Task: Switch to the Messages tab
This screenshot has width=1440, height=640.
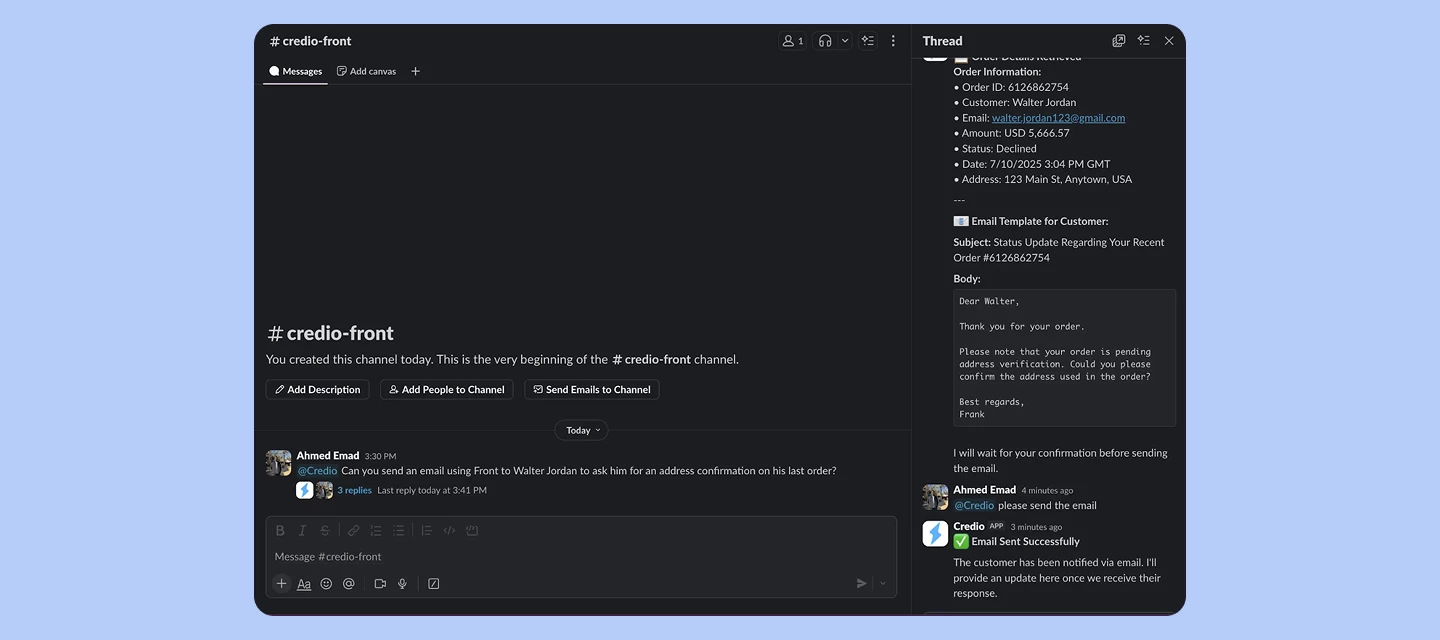Action: click(295, 71)
